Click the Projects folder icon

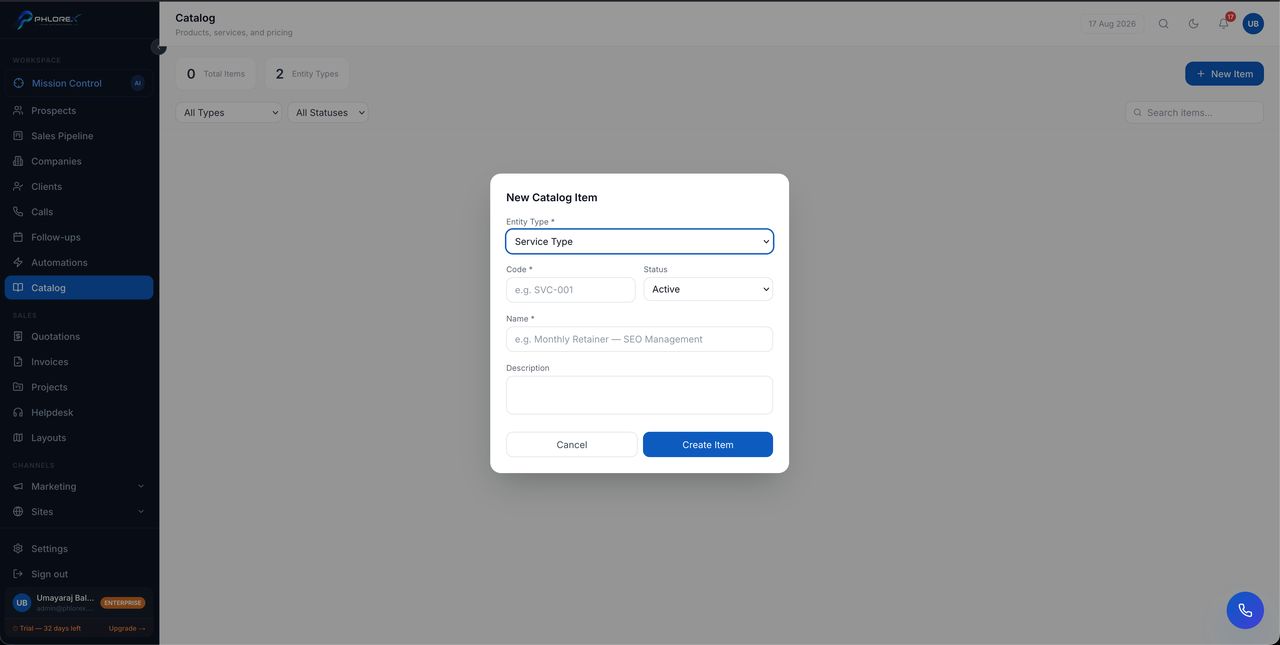click(18, 387)
